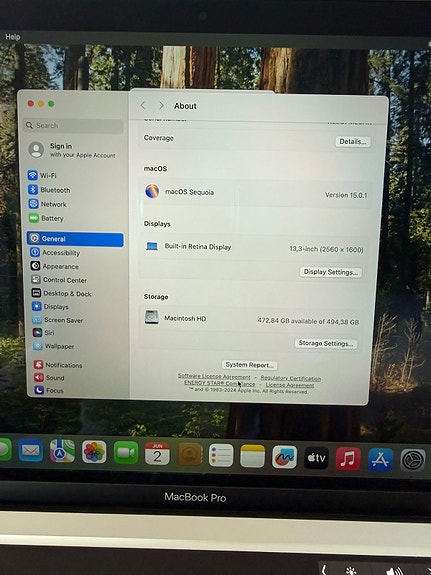This screenshot has width=431, height=575.
Task: Launch Maps from the Dock
Action: [62, 451]
